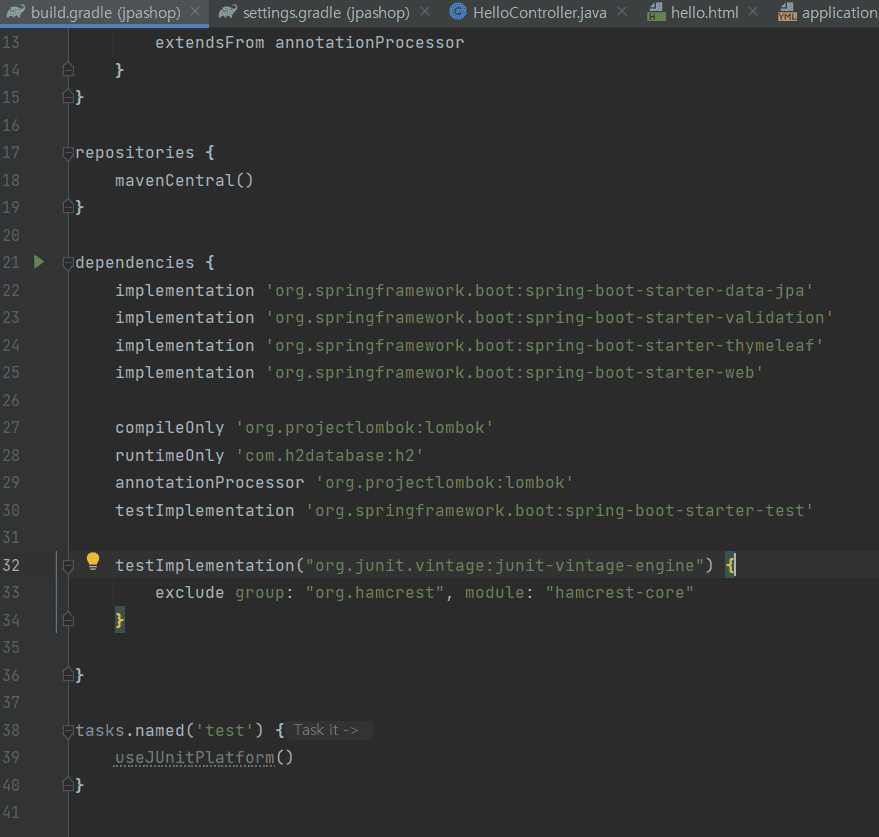Click fold end marker on line 40

pos(68,785)
